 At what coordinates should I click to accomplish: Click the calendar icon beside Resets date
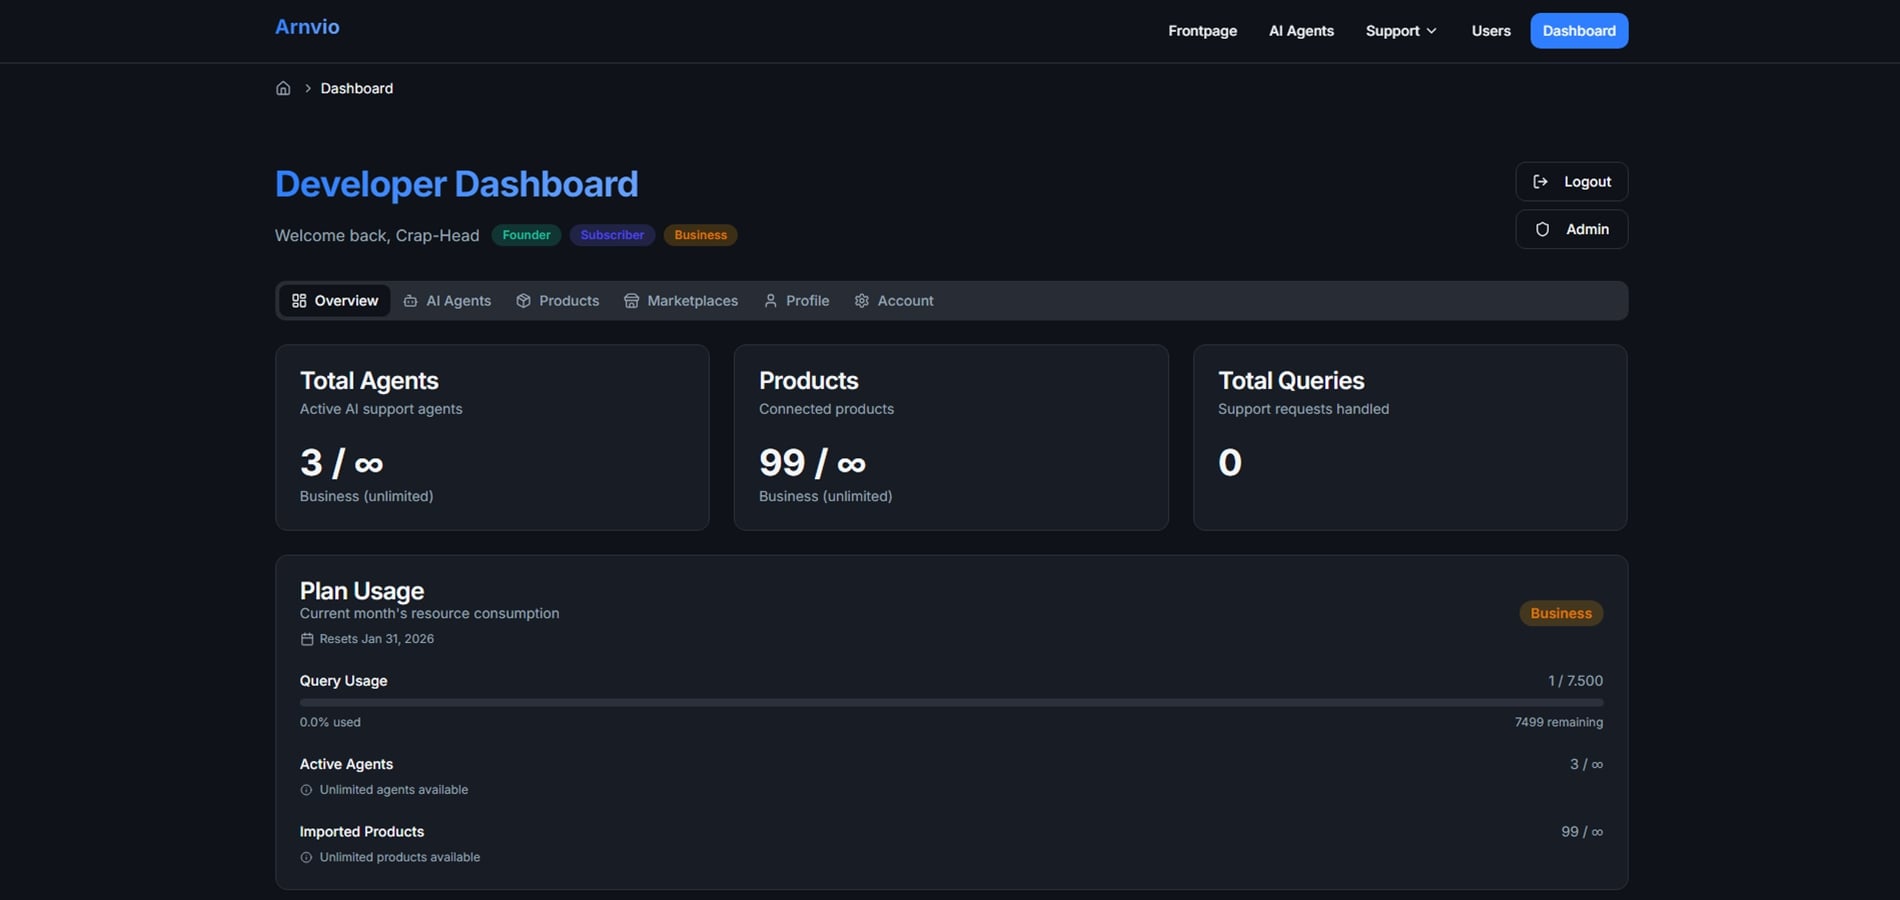[x=307, y=639]
